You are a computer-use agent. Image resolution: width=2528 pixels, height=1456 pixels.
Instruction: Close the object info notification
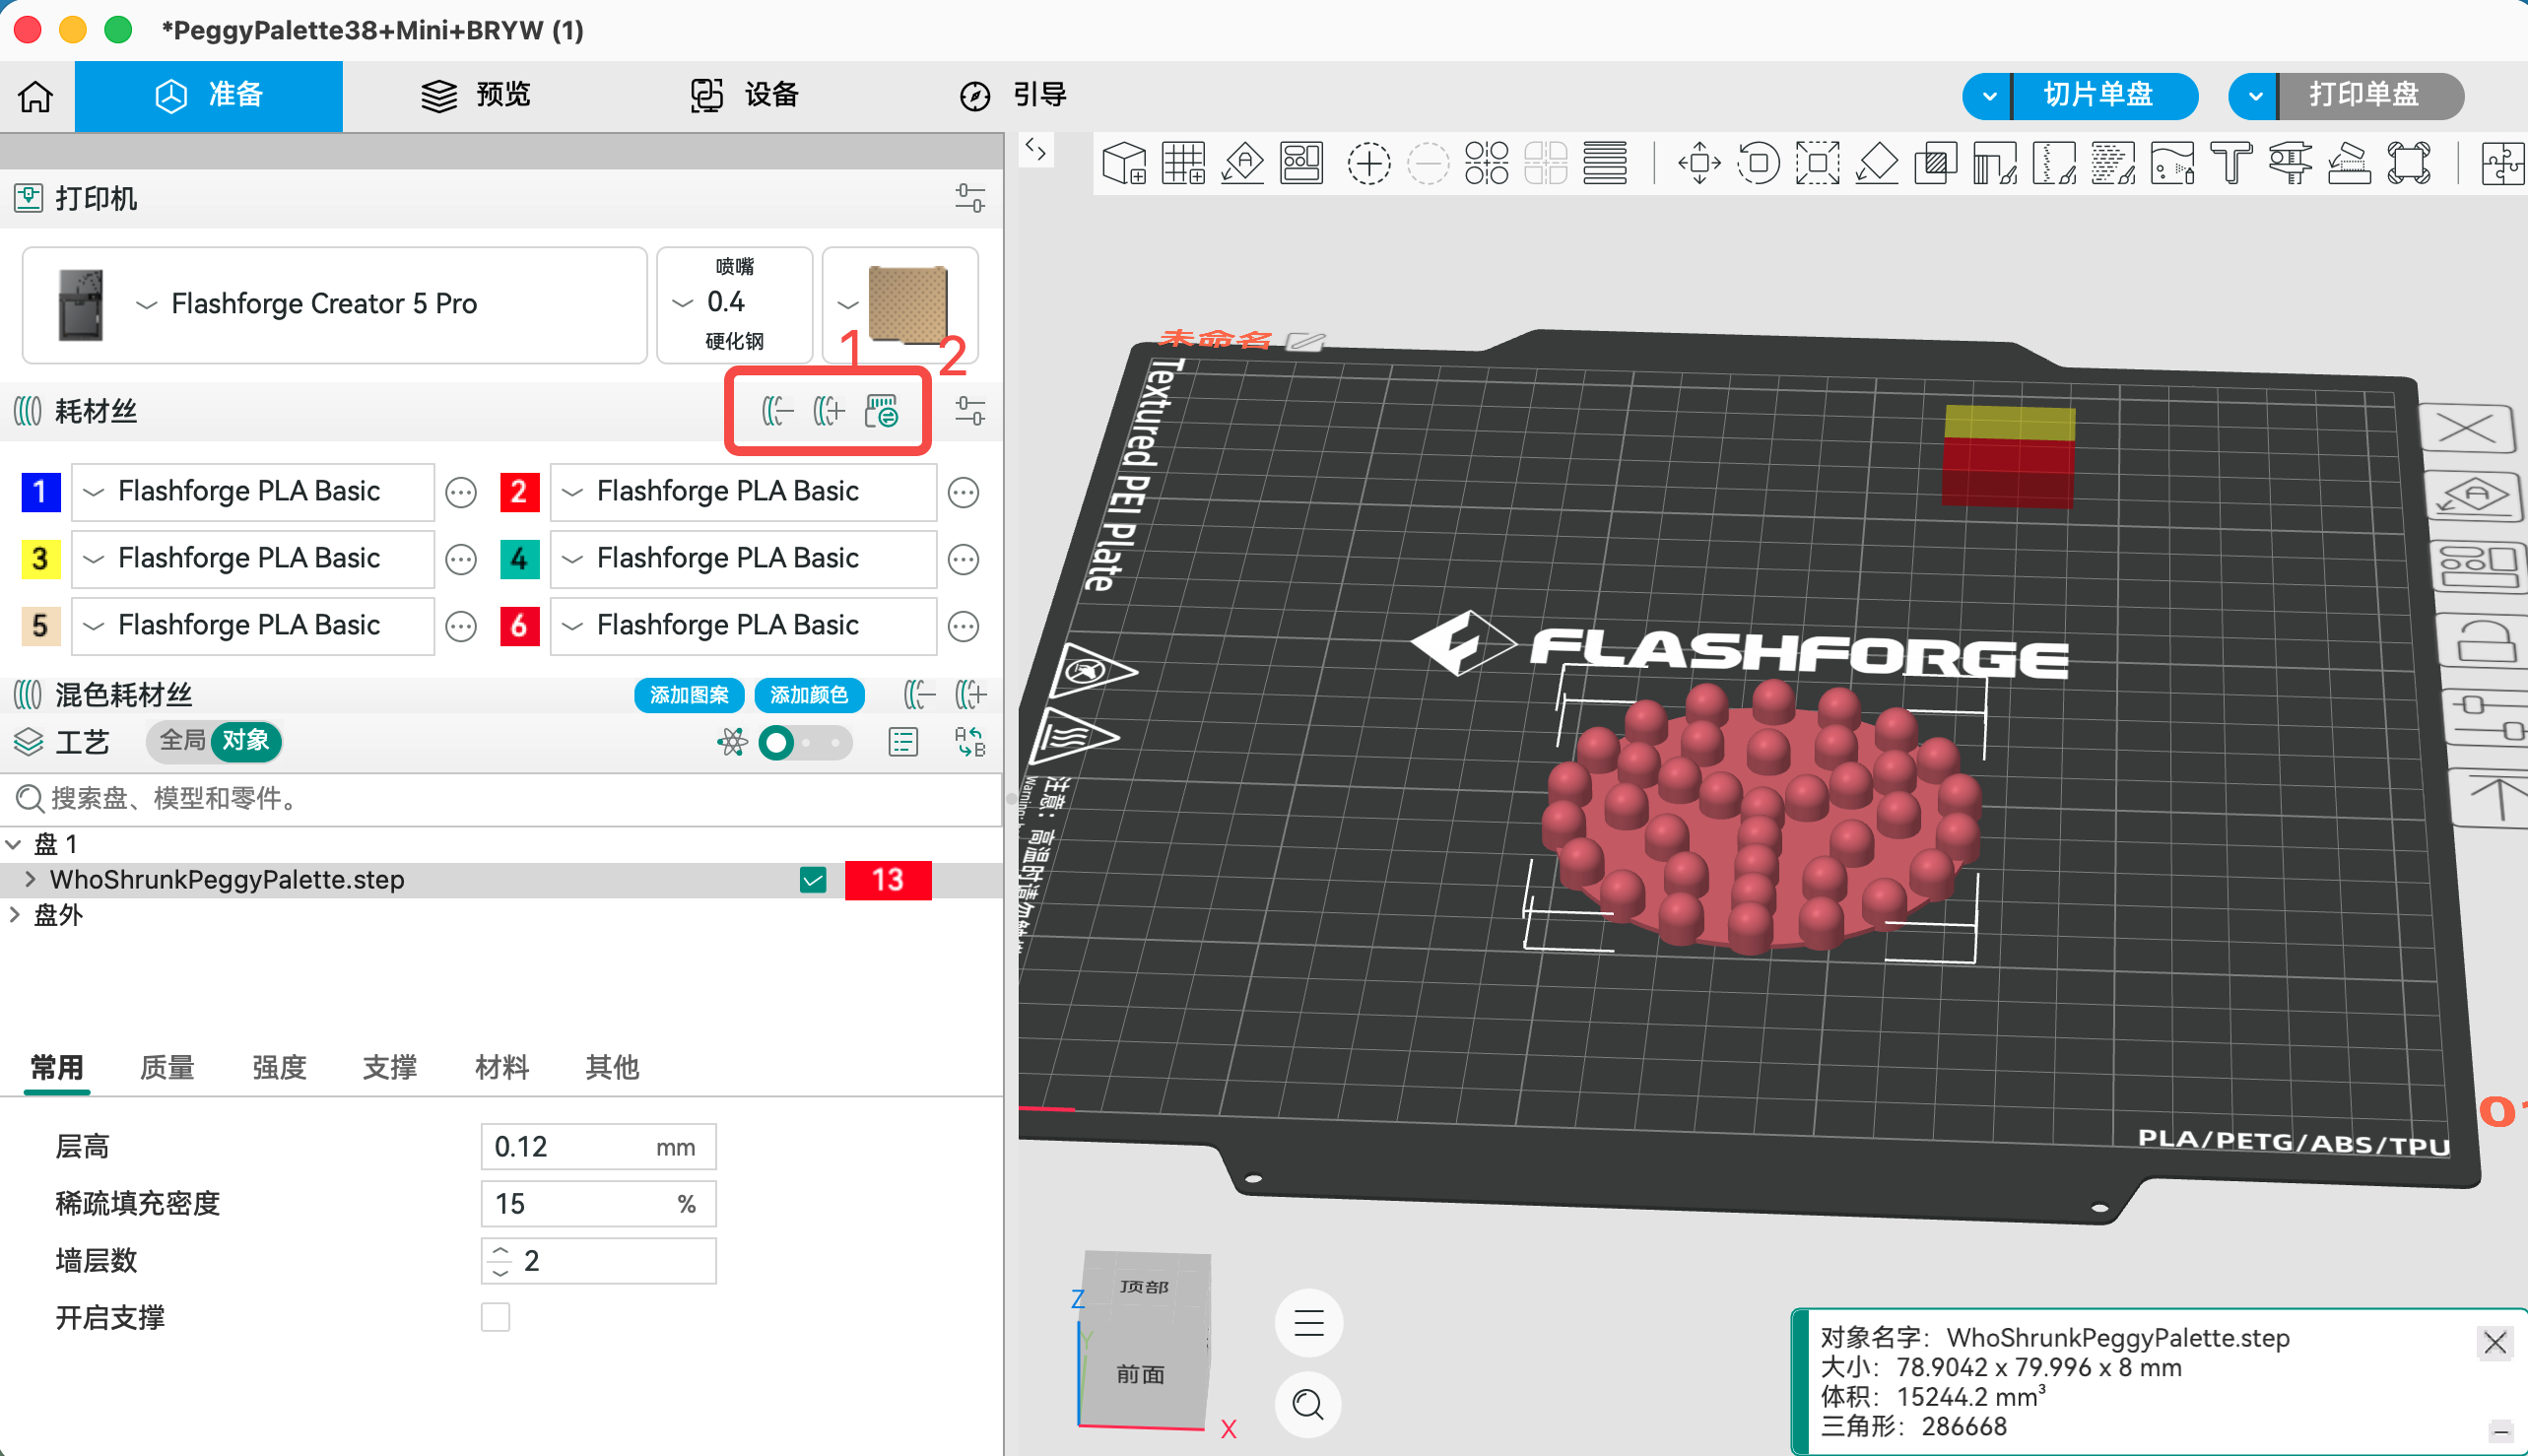pyautogui.click(x=2494, y=1342)
